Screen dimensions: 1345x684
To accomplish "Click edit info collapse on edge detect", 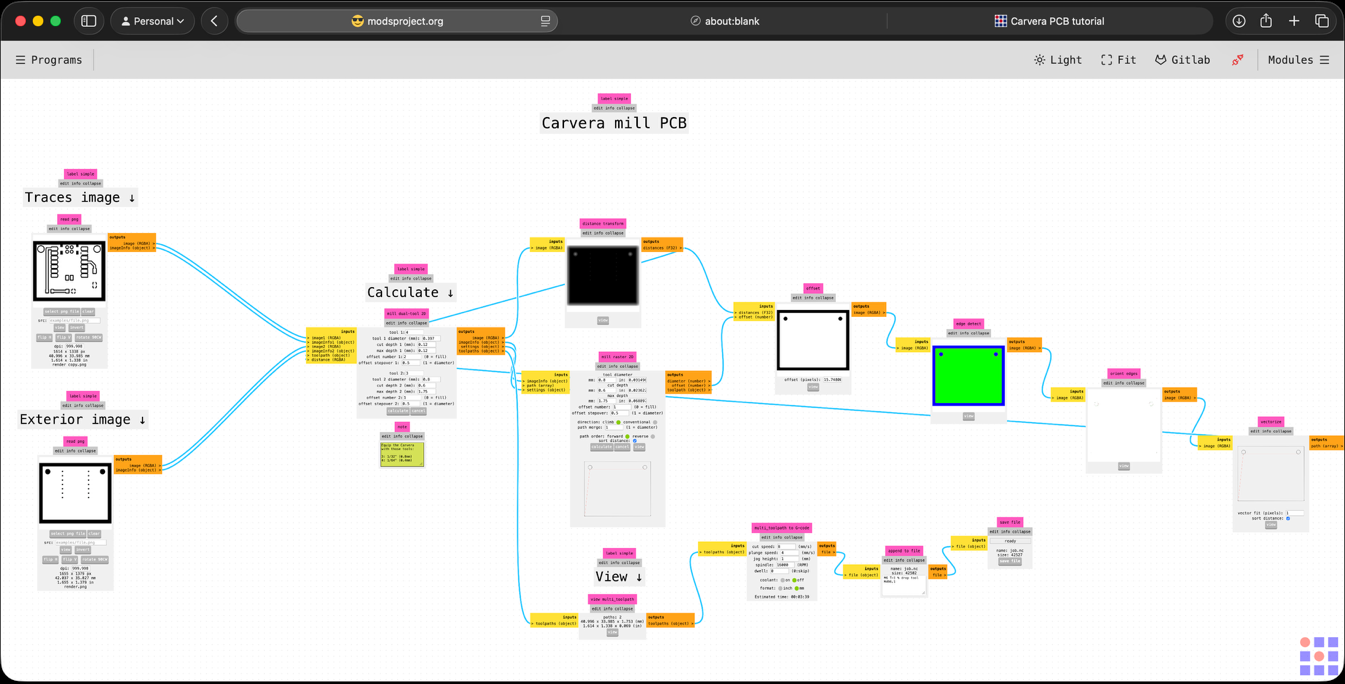I will (968, 333).
